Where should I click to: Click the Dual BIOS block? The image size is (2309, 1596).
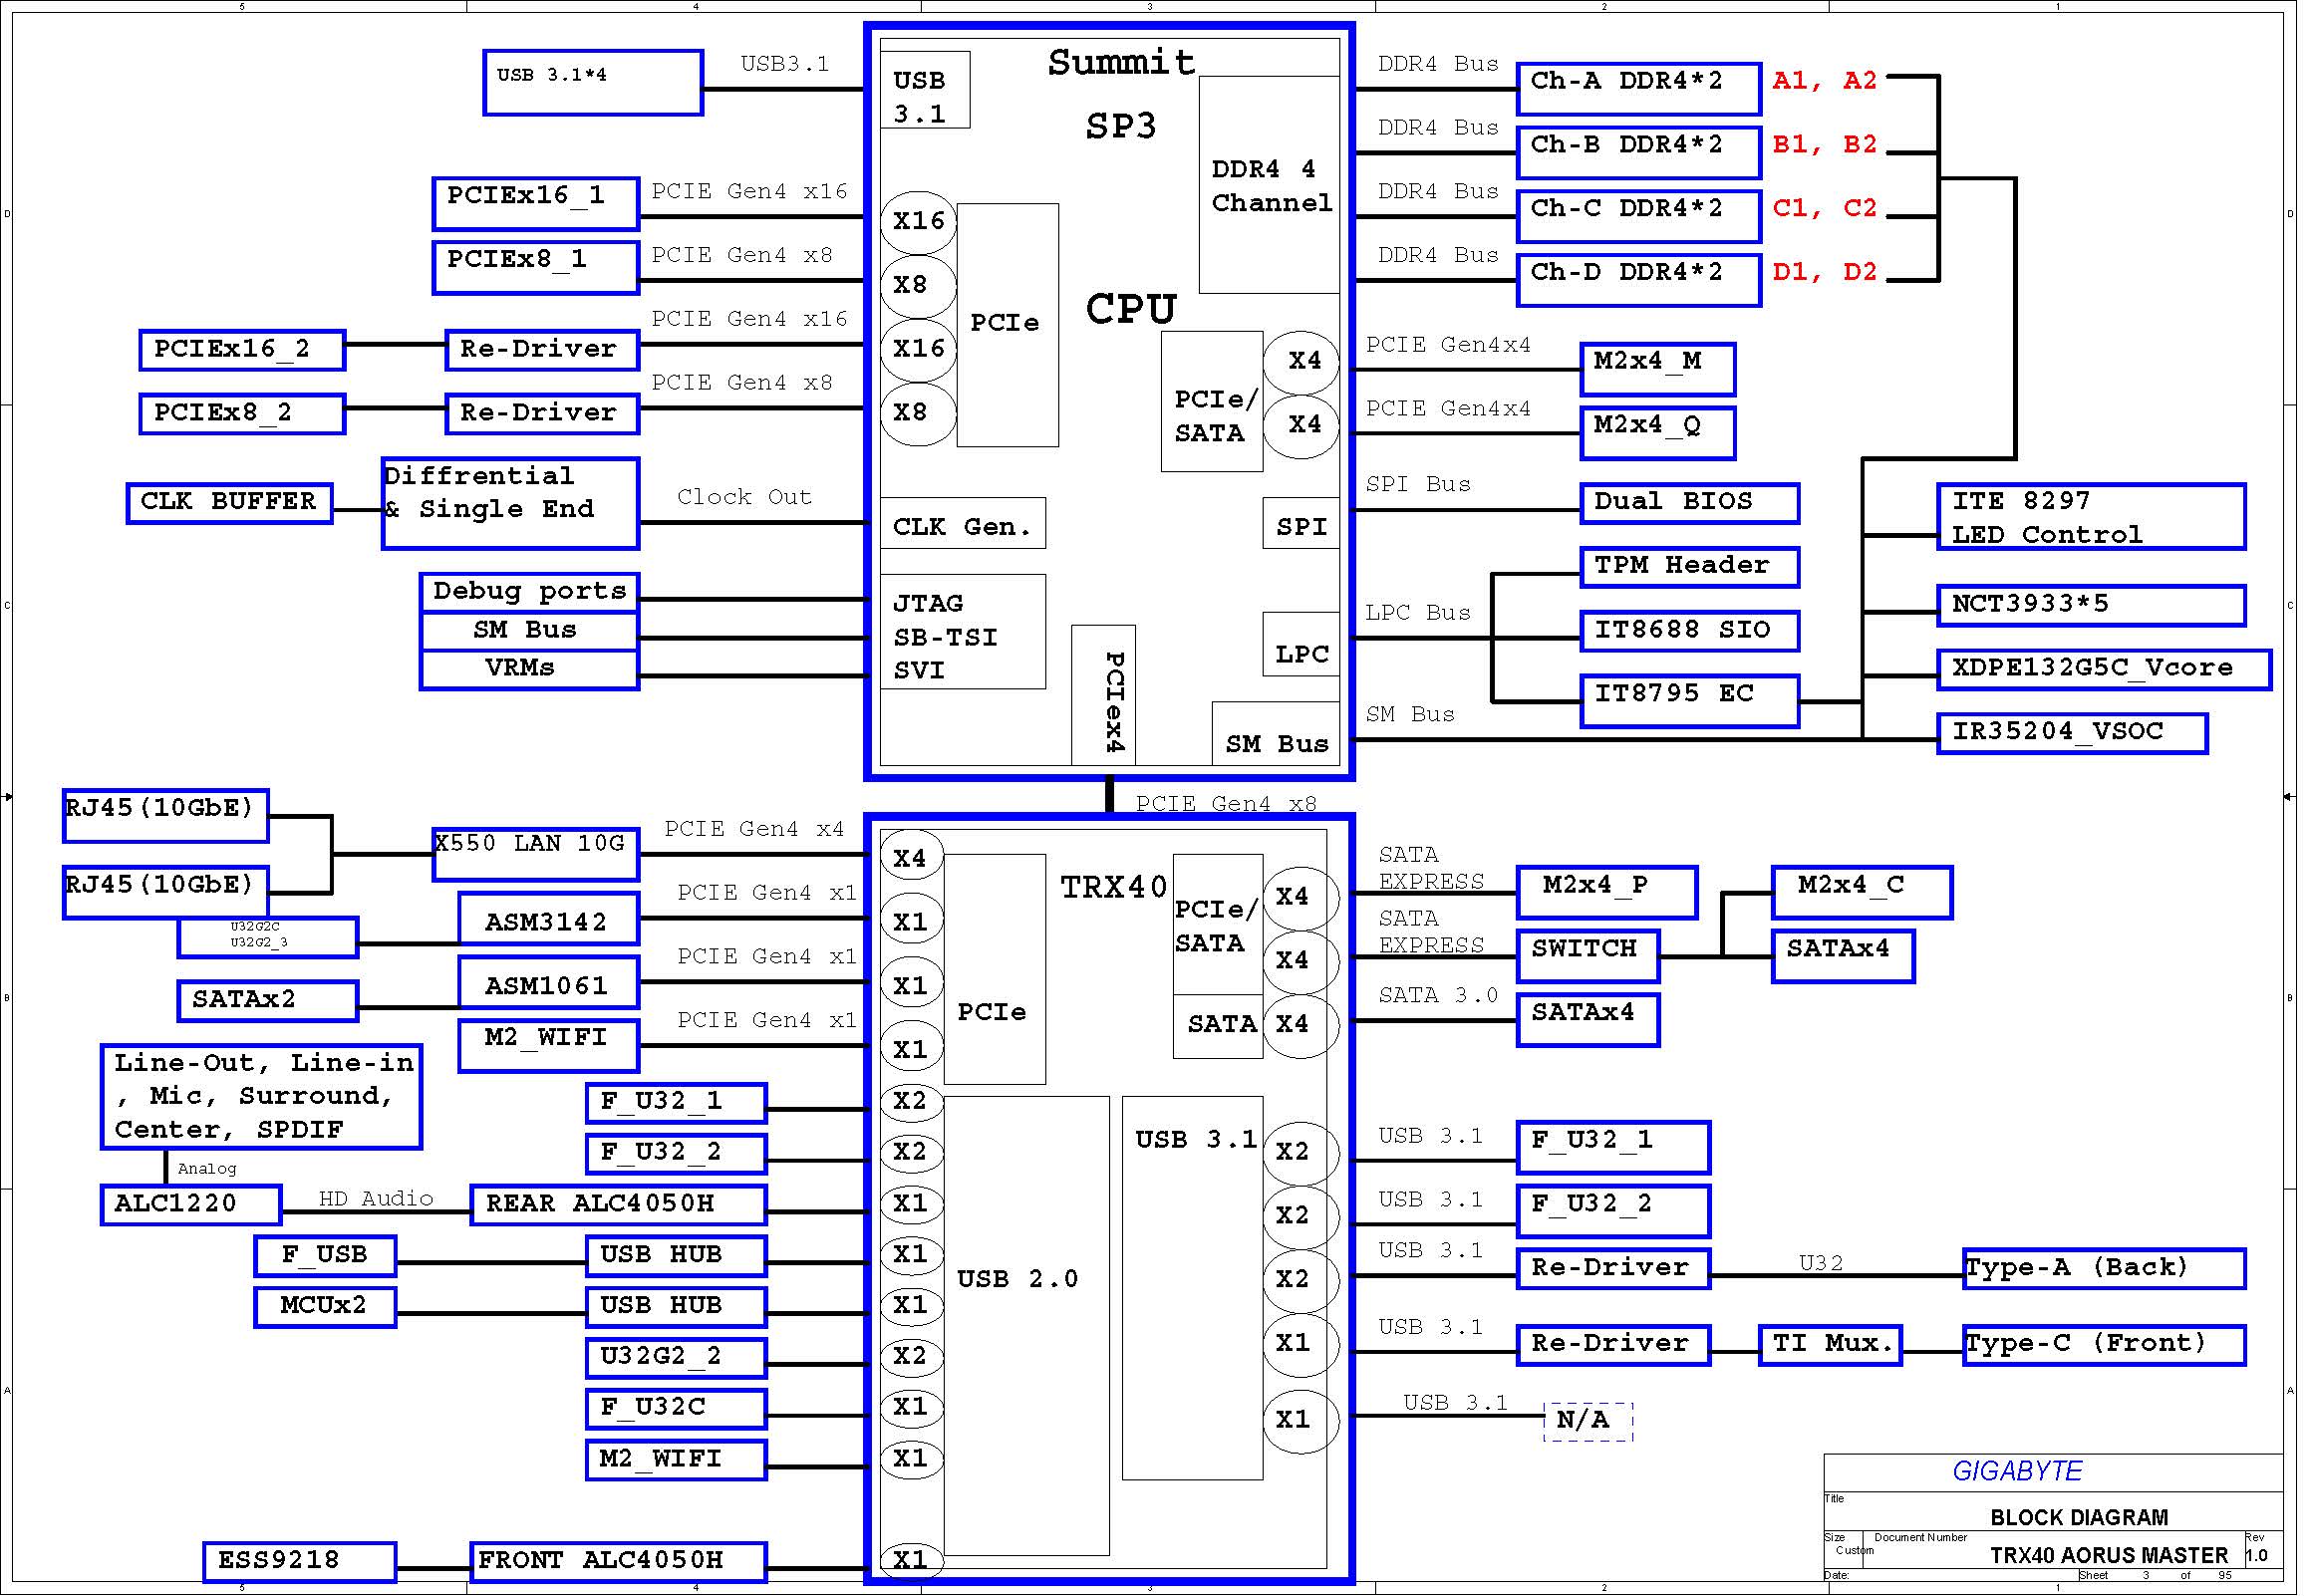click(x=1691, y=504)
